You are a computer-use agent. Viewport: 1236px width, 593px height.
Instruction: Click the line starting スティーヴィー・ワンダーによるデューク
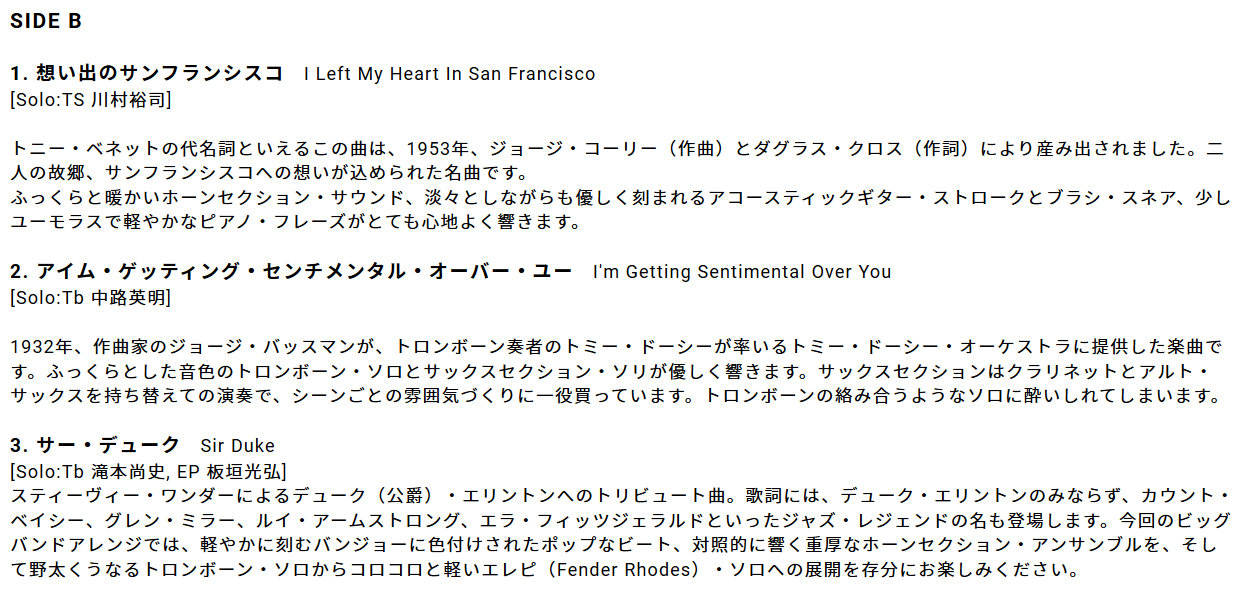coord(620,496)
